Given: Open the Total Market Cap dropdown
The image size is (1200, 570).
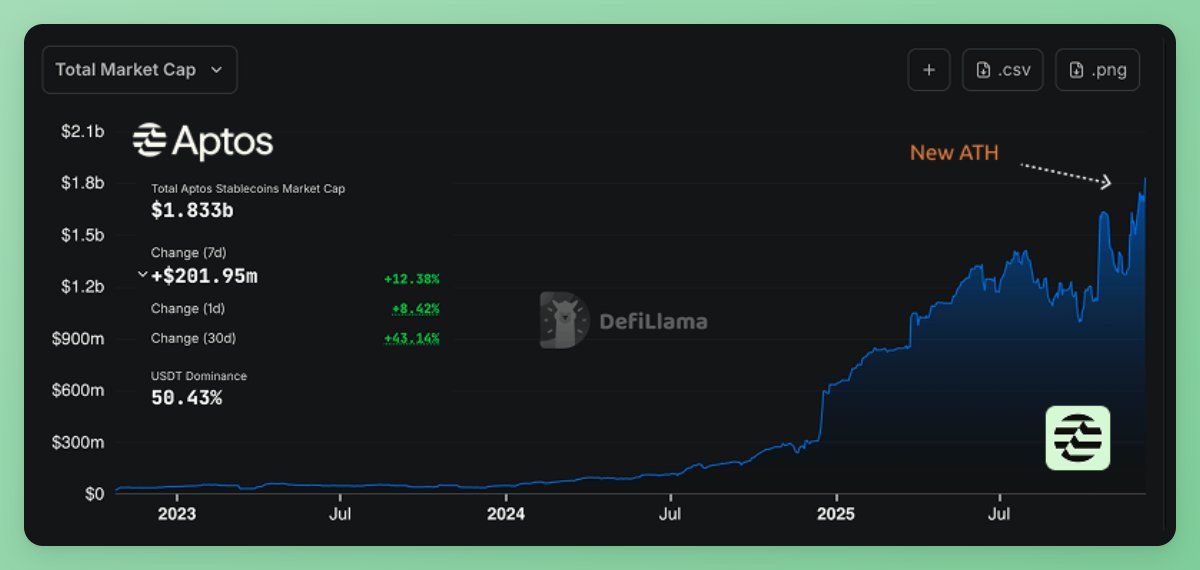Looking at the screenshot, I should pyautogui.click(x=140, y=70).
